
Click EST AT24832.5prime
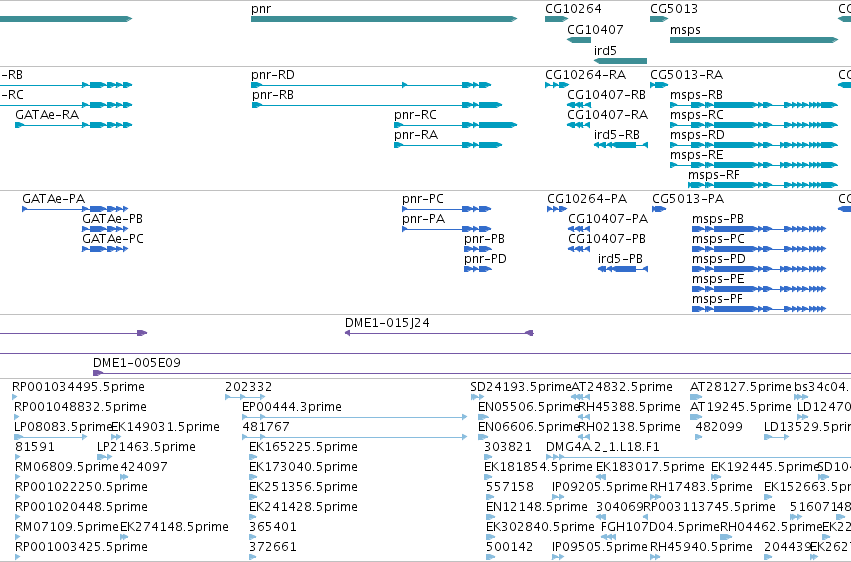click(x=622, y=387)
